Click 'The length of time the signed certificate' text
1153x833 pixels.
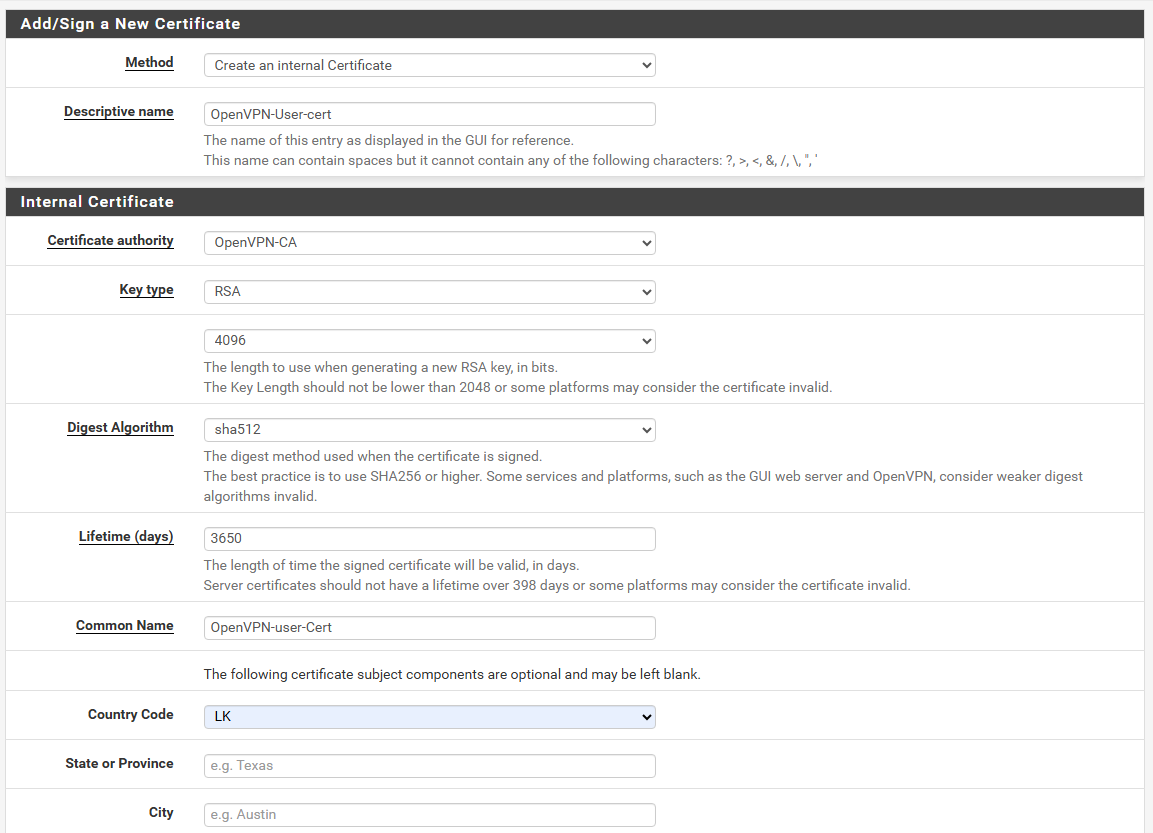pos(391,565)
